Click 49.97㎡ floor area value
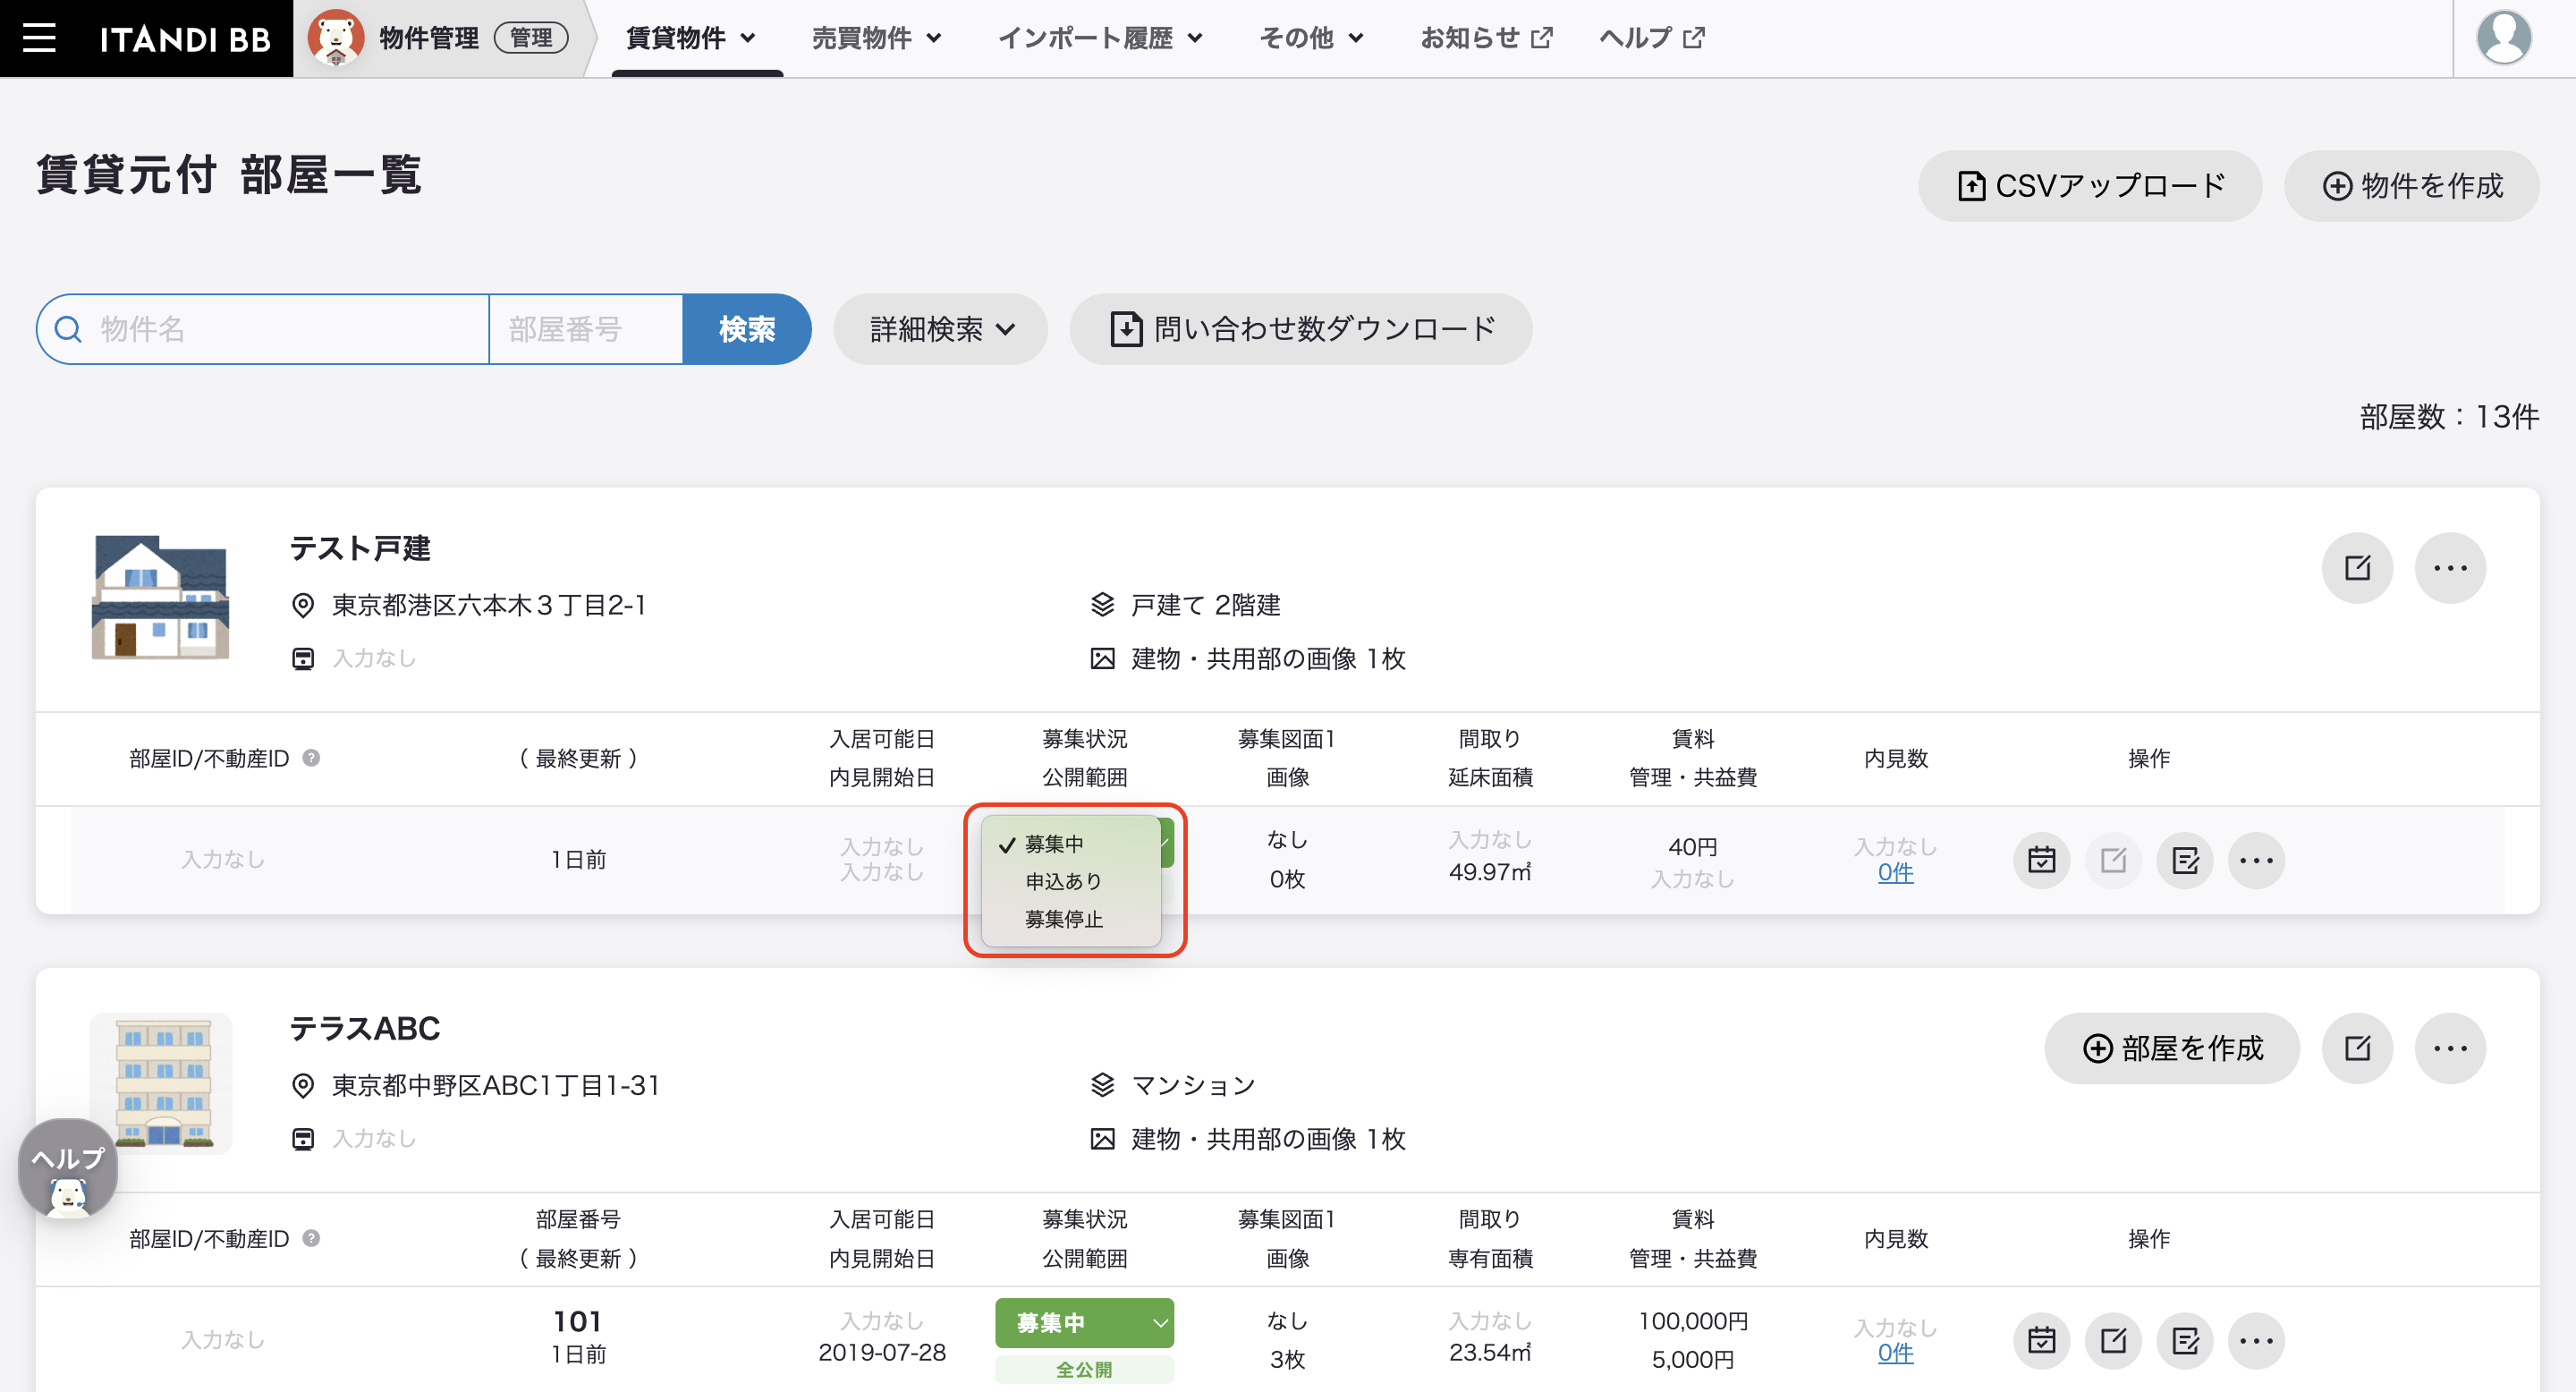 (x=1490, y=872)
